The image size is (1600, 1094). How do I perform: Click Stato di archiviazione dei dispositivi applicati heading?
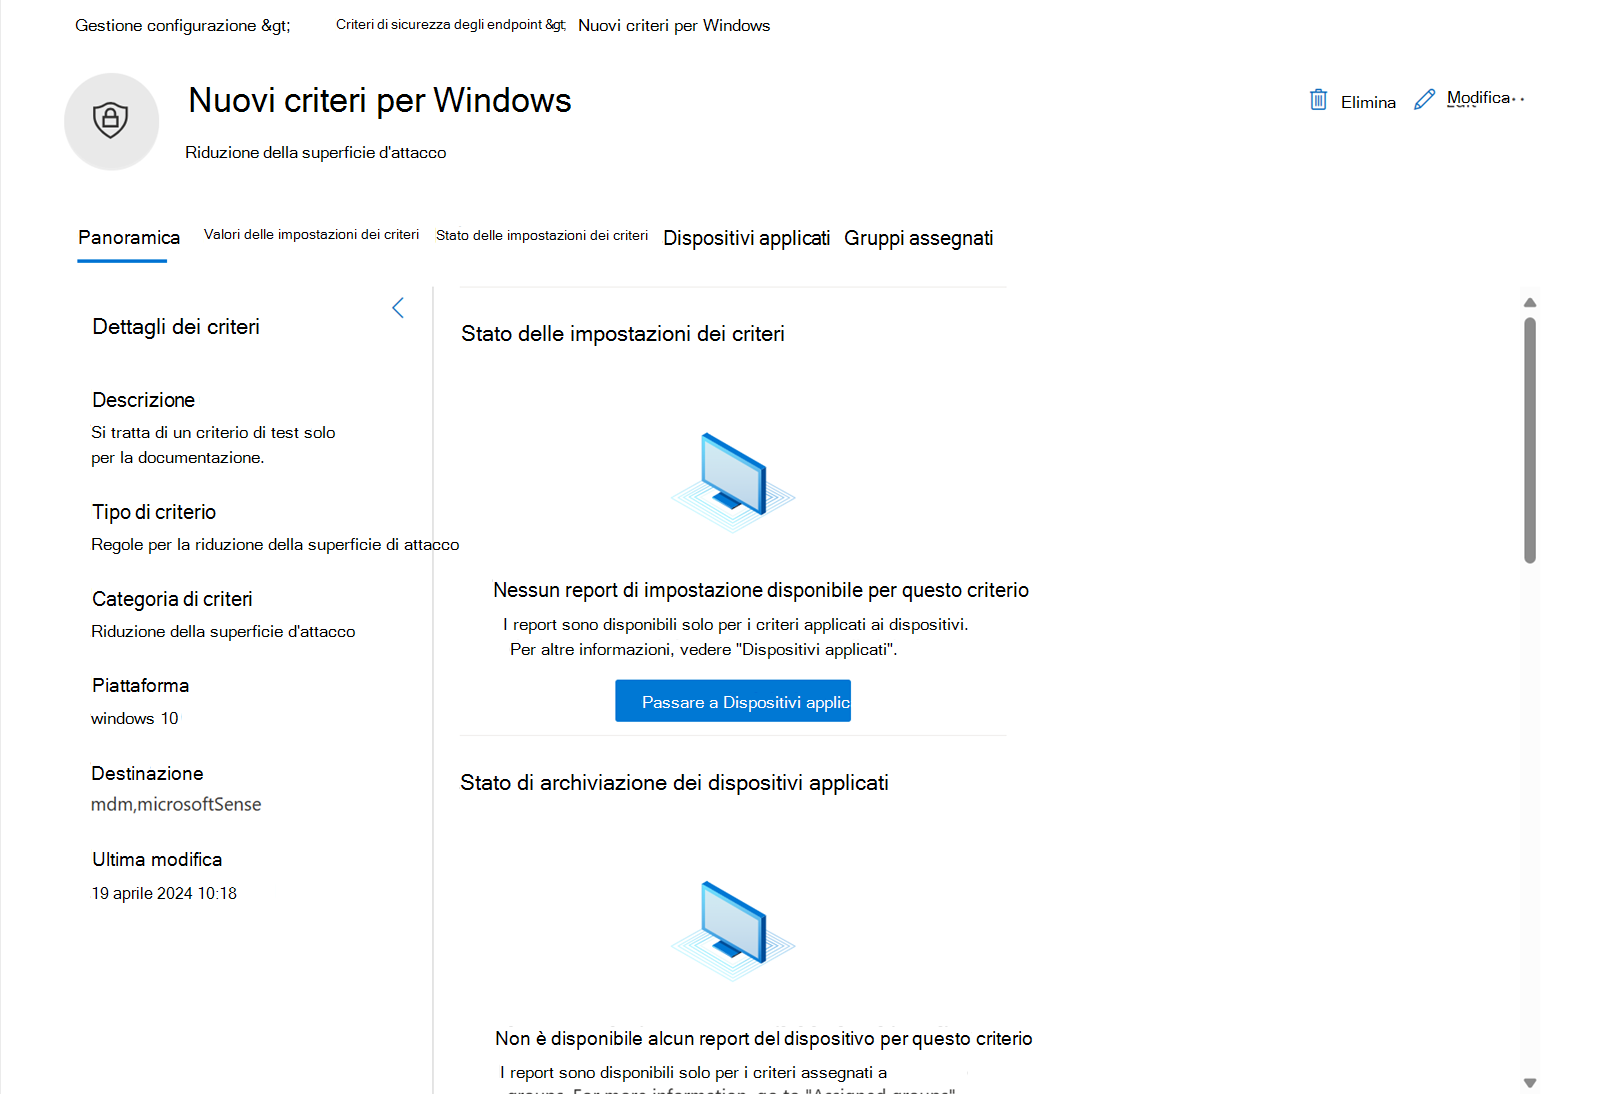pos(674,783)
